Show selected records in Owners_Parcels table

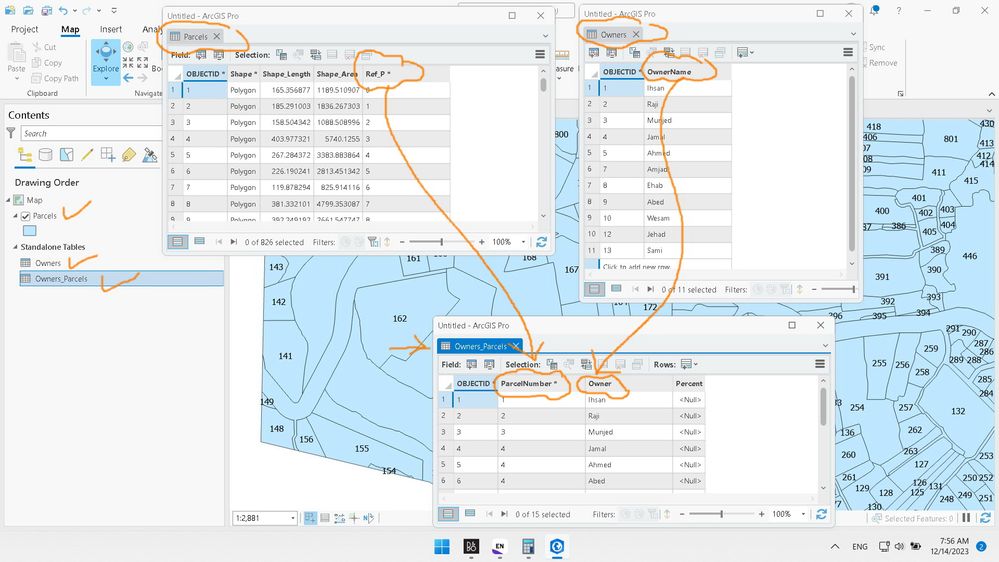click(x=470, y=514)
